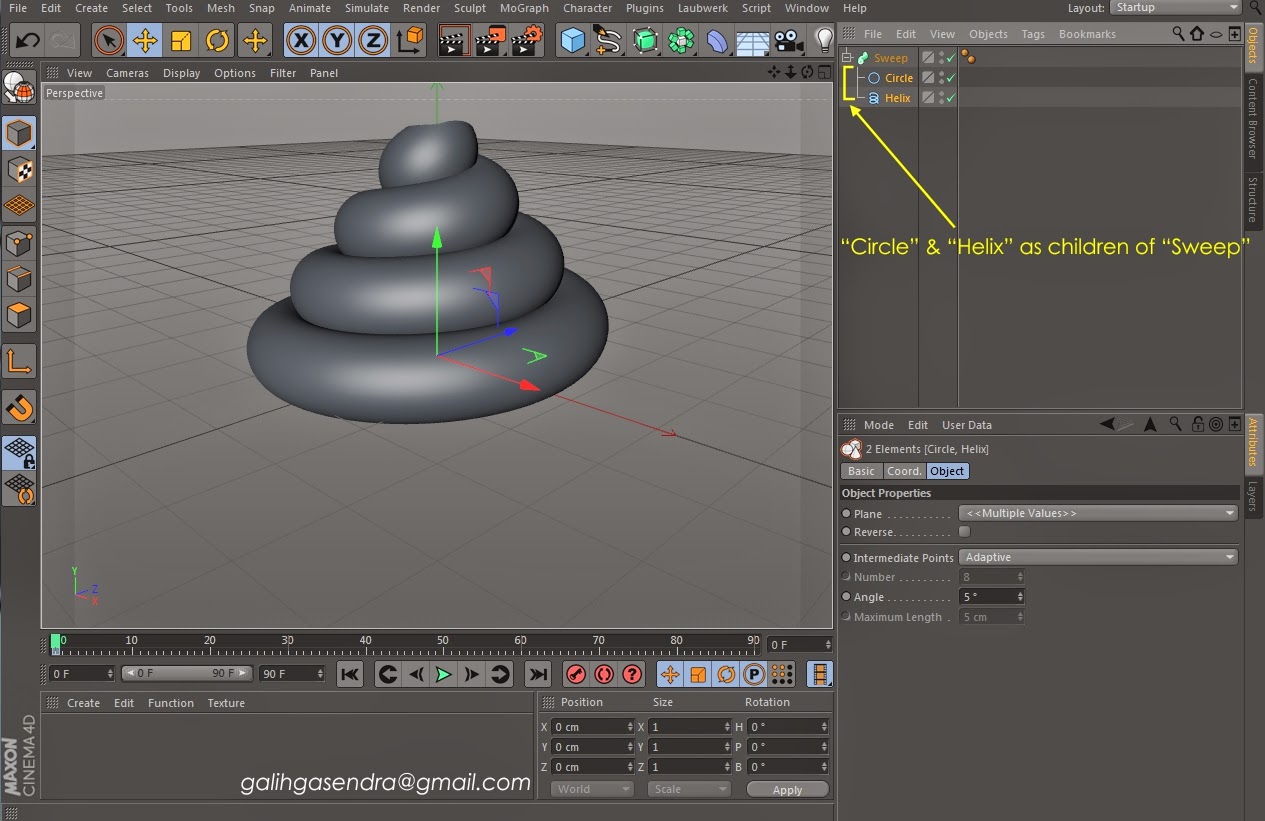Image resolution: width=1265 pixels, height=821 pixels.
Task: Enable the Reverse checkbox
Action: pos(964,532)
